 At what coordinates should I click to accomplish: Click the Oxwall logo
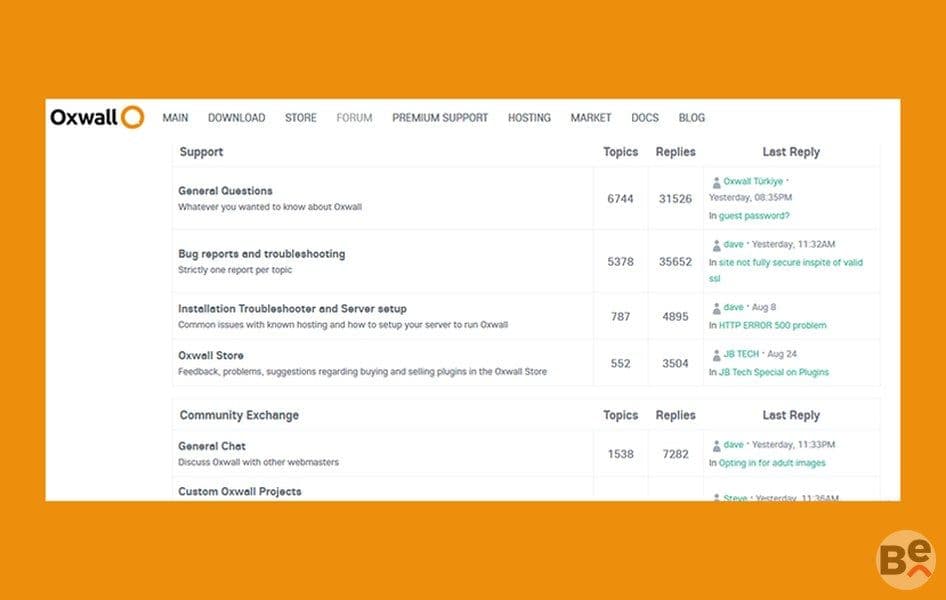pos(97,117)
